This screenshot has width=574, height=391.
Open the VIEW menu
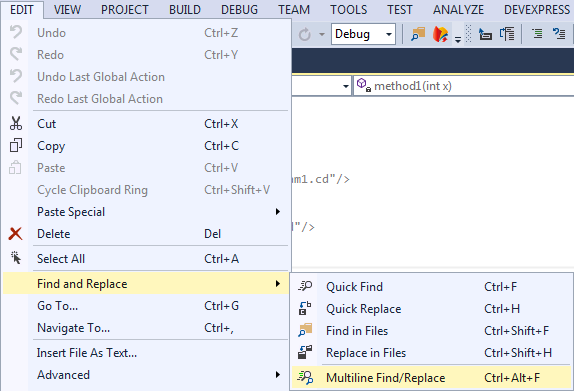click(x=67, y=10)
